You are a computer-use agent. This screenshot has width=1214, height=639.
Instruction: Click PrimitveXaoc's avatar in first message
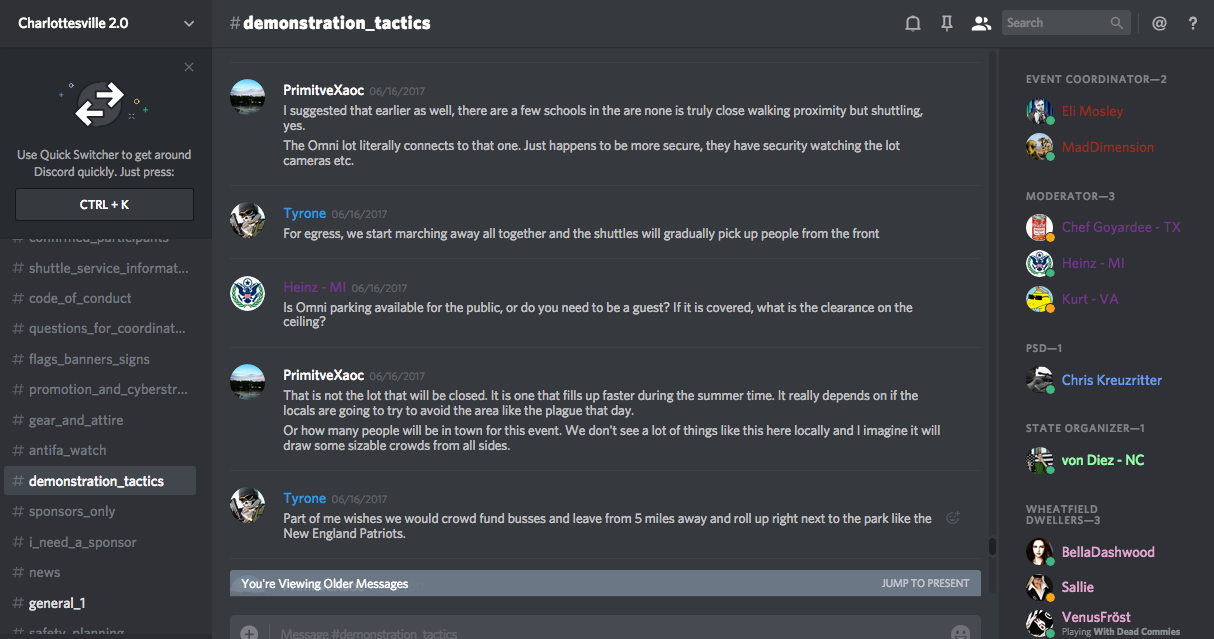(x=248, y=97)
